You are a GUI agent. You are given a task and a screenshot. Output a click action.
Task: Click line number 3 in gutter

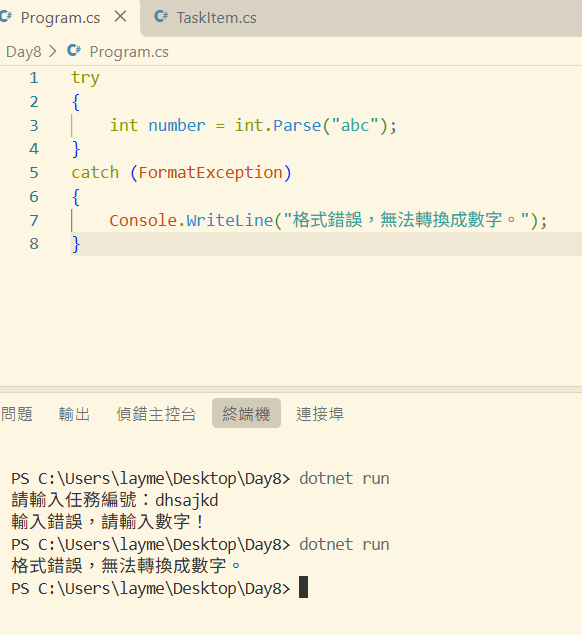tap(34, 126)
